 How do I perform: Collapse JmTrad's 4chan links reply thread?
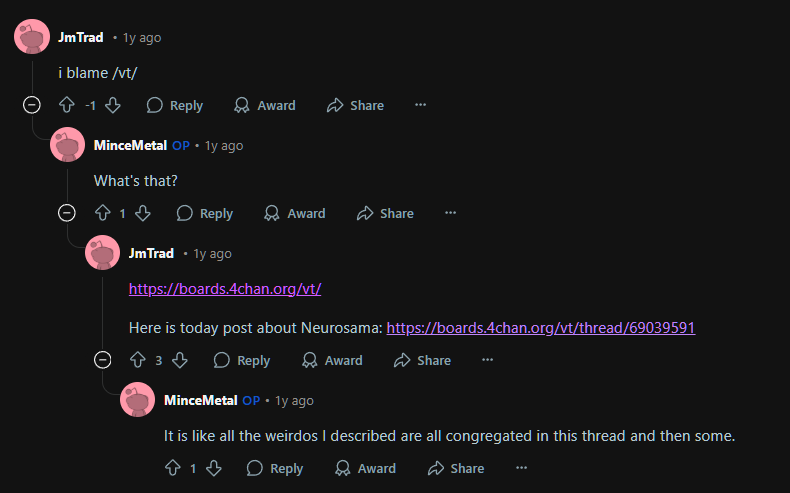click(102, 360)
